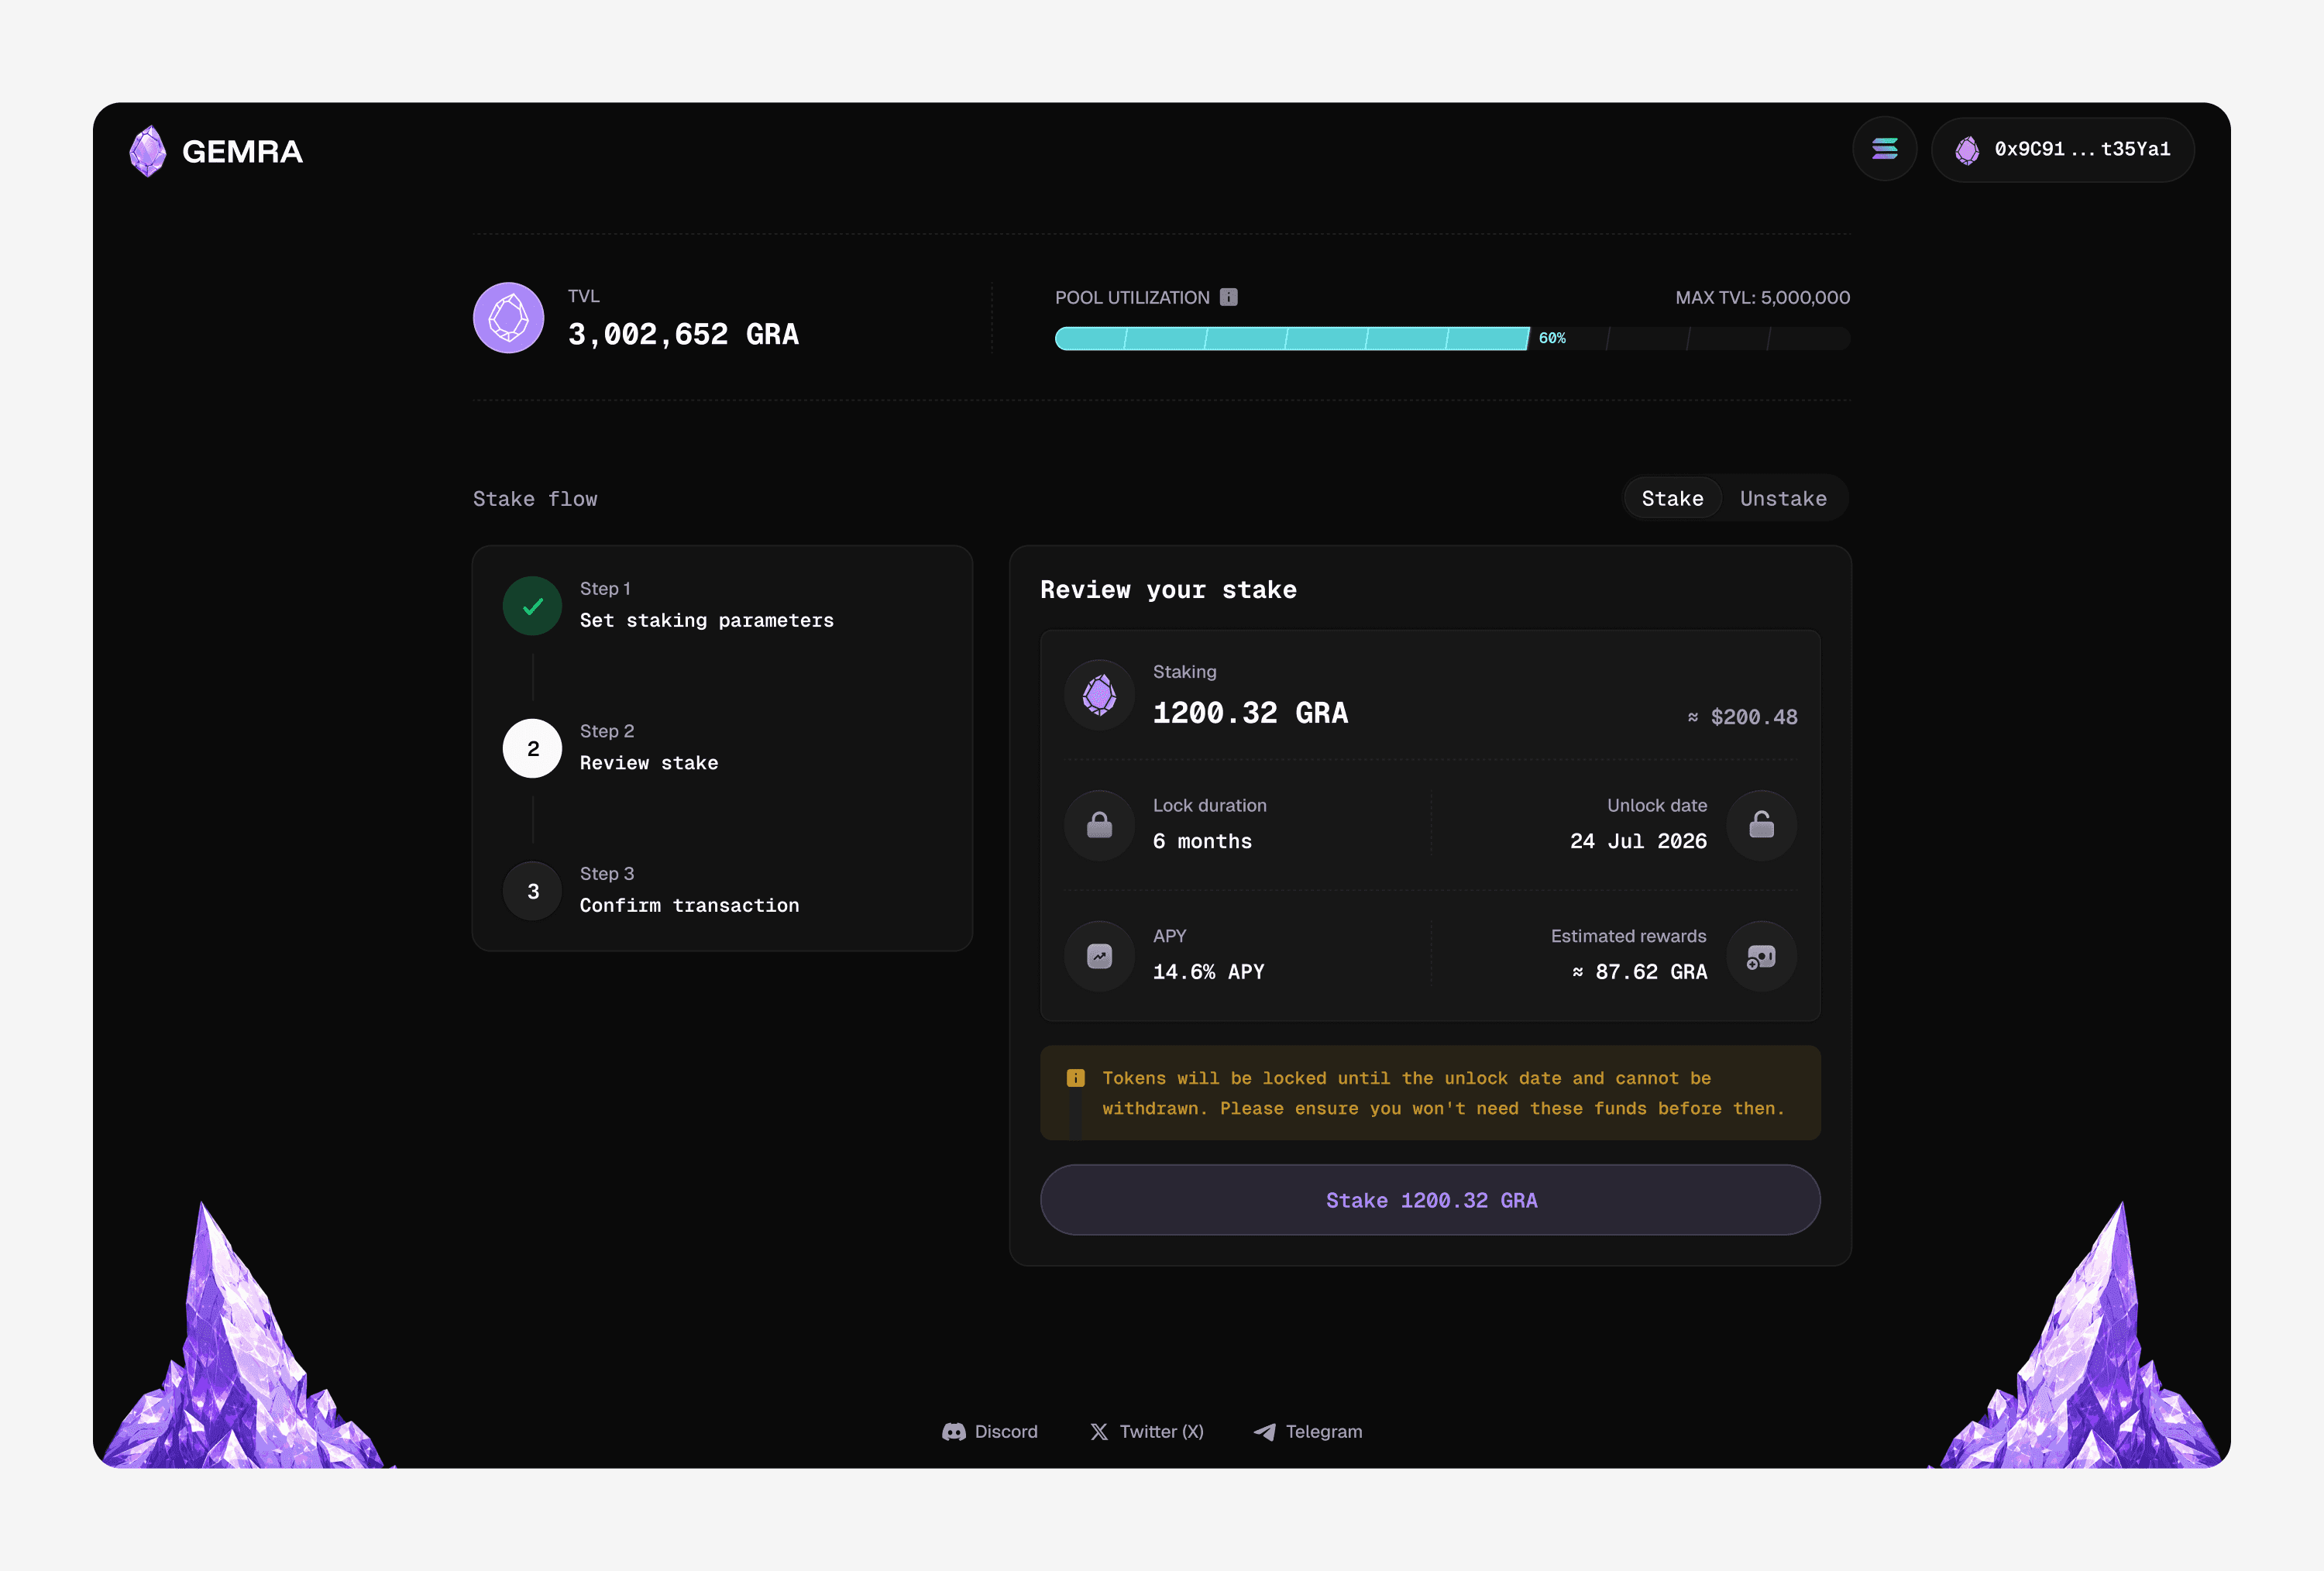This screenshot has width=2324, height=1571.
Task: Click the estimated rewards icon
Action: [1761, 956]
